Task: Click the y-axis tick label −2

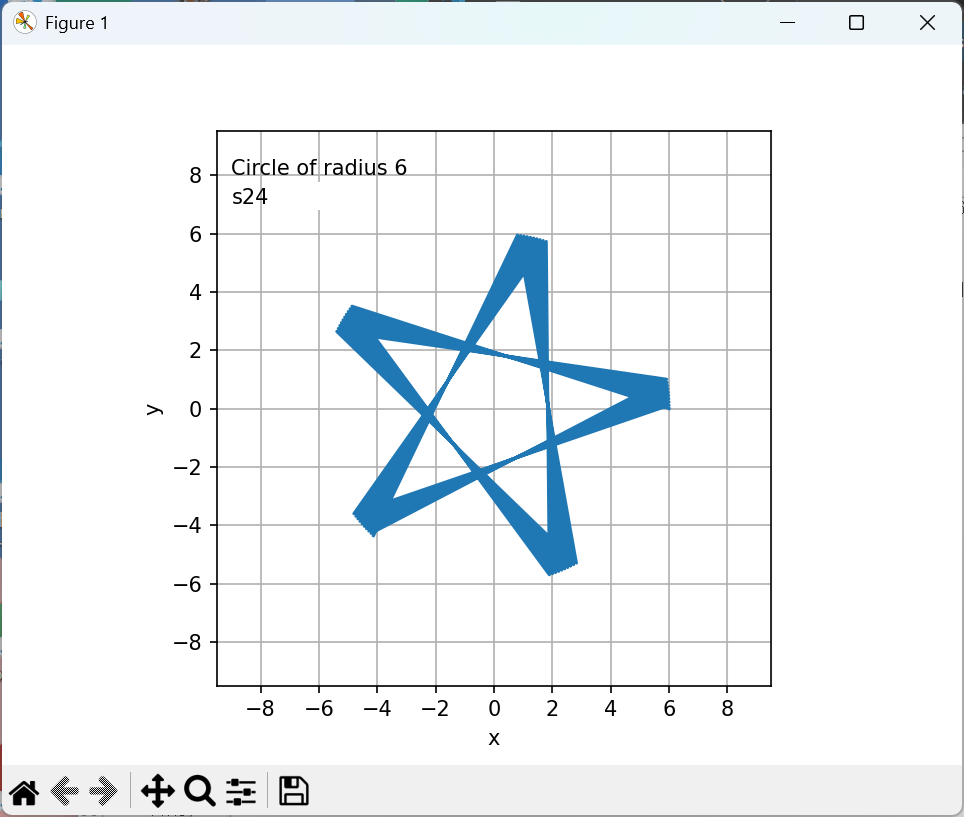Action: [188, 467]
